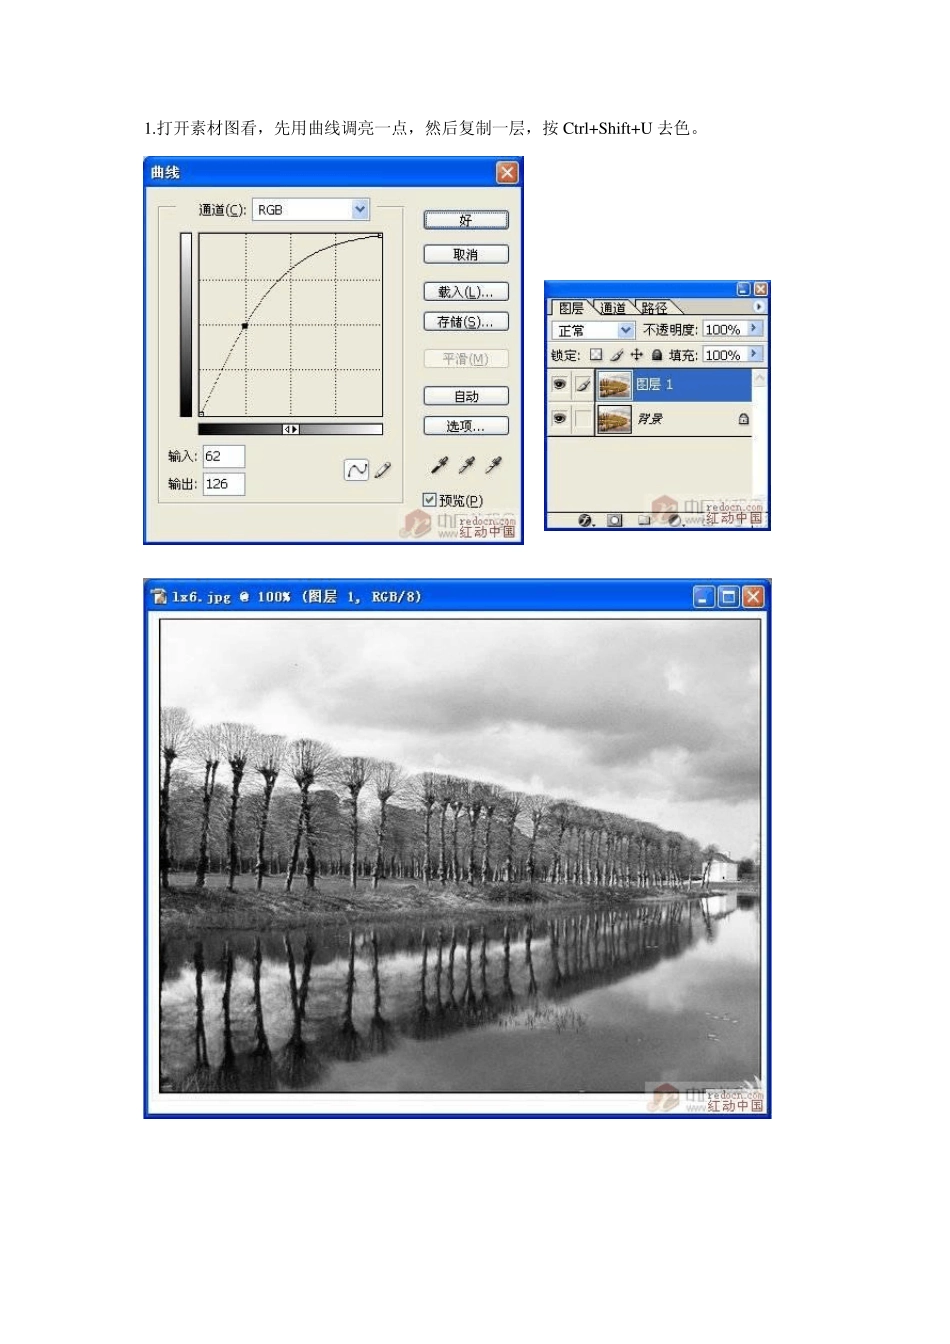The height and width of the screenshot is (1344, 950).
Task: Pick the gray point eyedropper in Curves
Action: click(x=466, y=465)
